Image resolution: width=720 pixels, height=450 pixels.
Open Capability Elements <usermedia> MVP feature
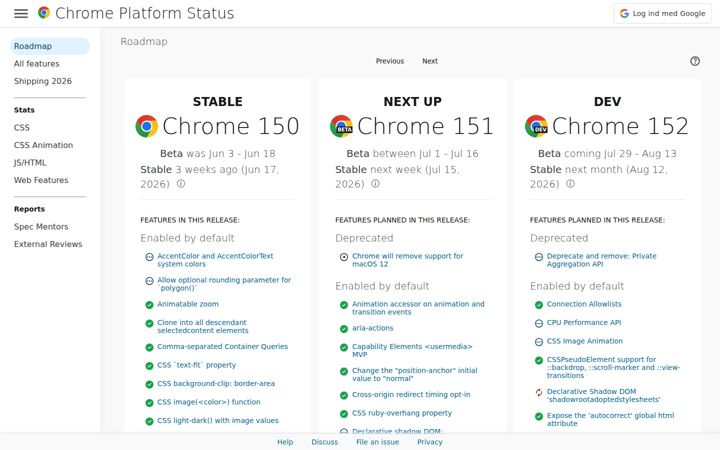pos(412,350)
